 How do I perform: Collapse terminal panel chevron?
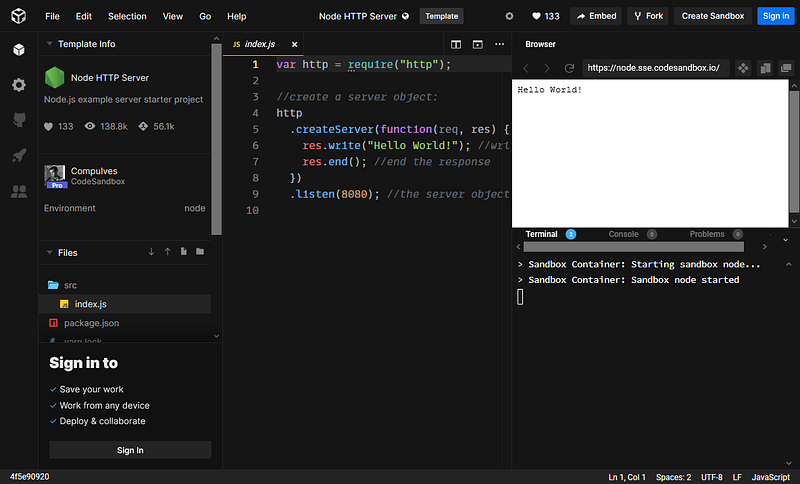[x=786, y=240]
